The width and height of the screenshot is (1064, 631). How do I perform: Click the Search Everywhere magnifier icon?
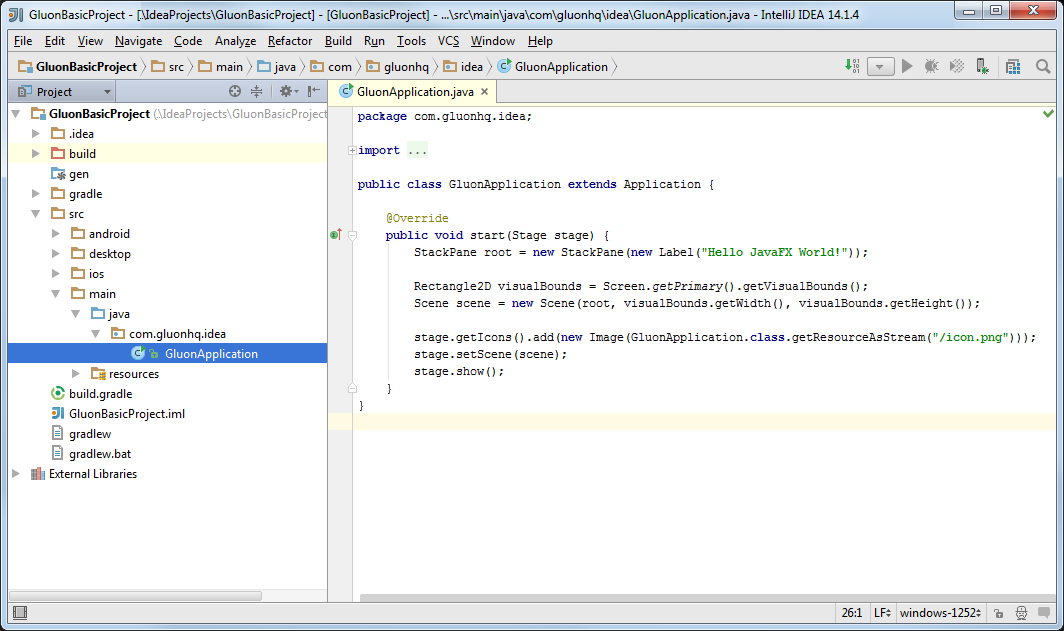tap(1043, 66)
